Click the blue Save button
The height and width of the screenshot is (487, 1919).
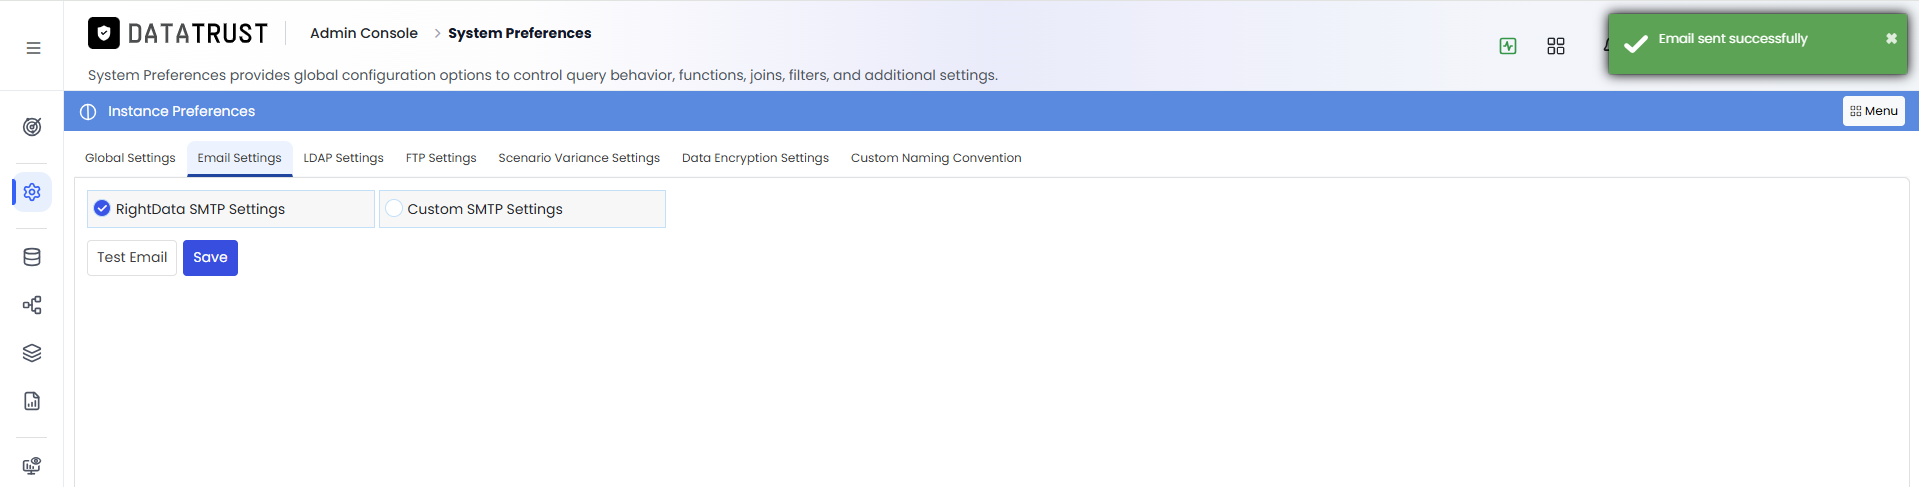(210, 258)
